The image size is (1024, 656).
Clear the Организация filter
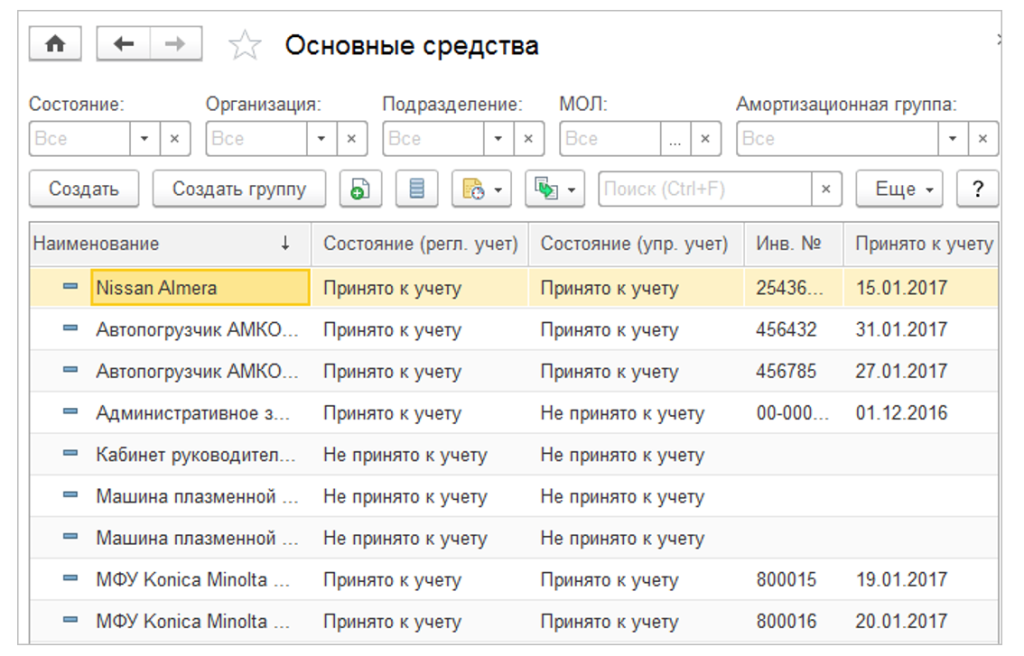(x=351, y=139)
